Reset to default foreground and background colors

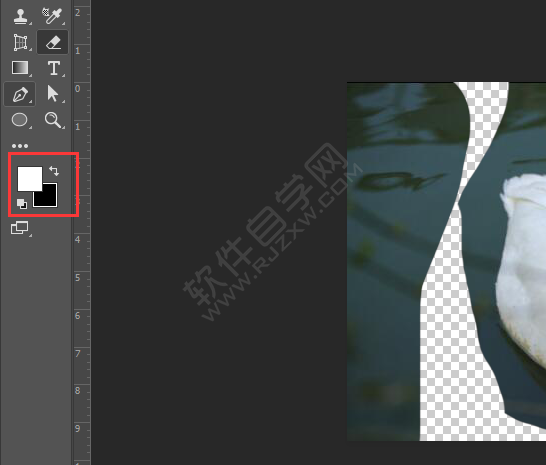tap(22, 204)
